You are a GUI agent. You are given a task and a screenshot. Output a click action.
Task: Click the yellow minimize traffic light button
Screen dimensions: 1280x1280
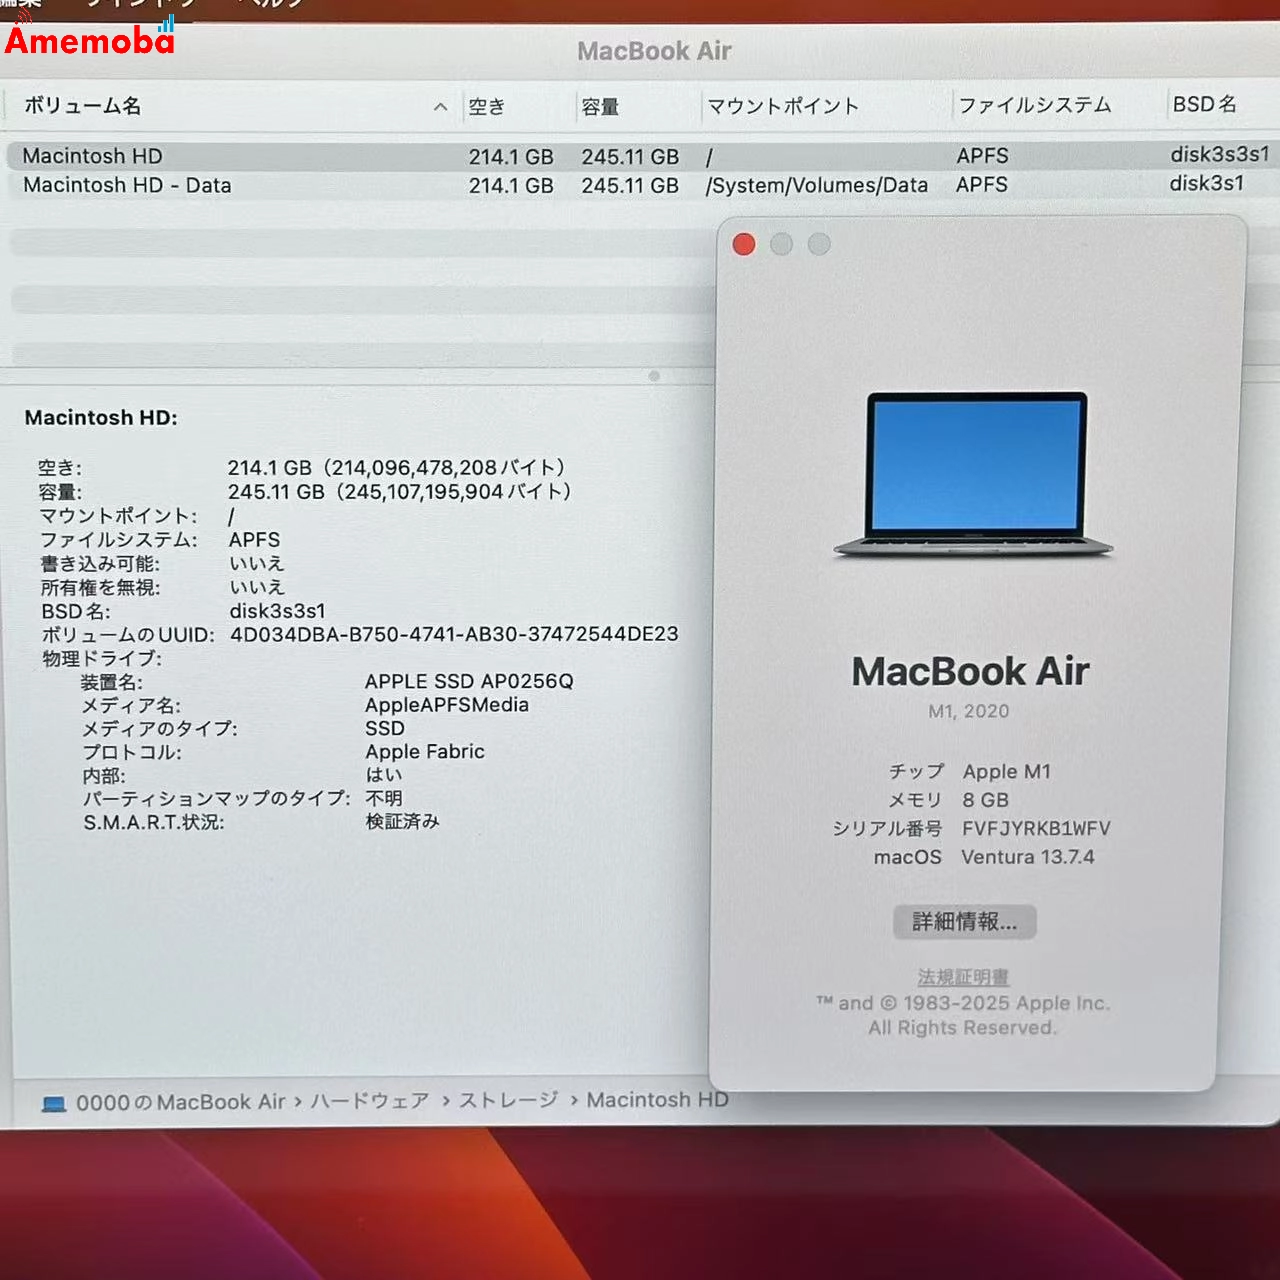[781, 244]
